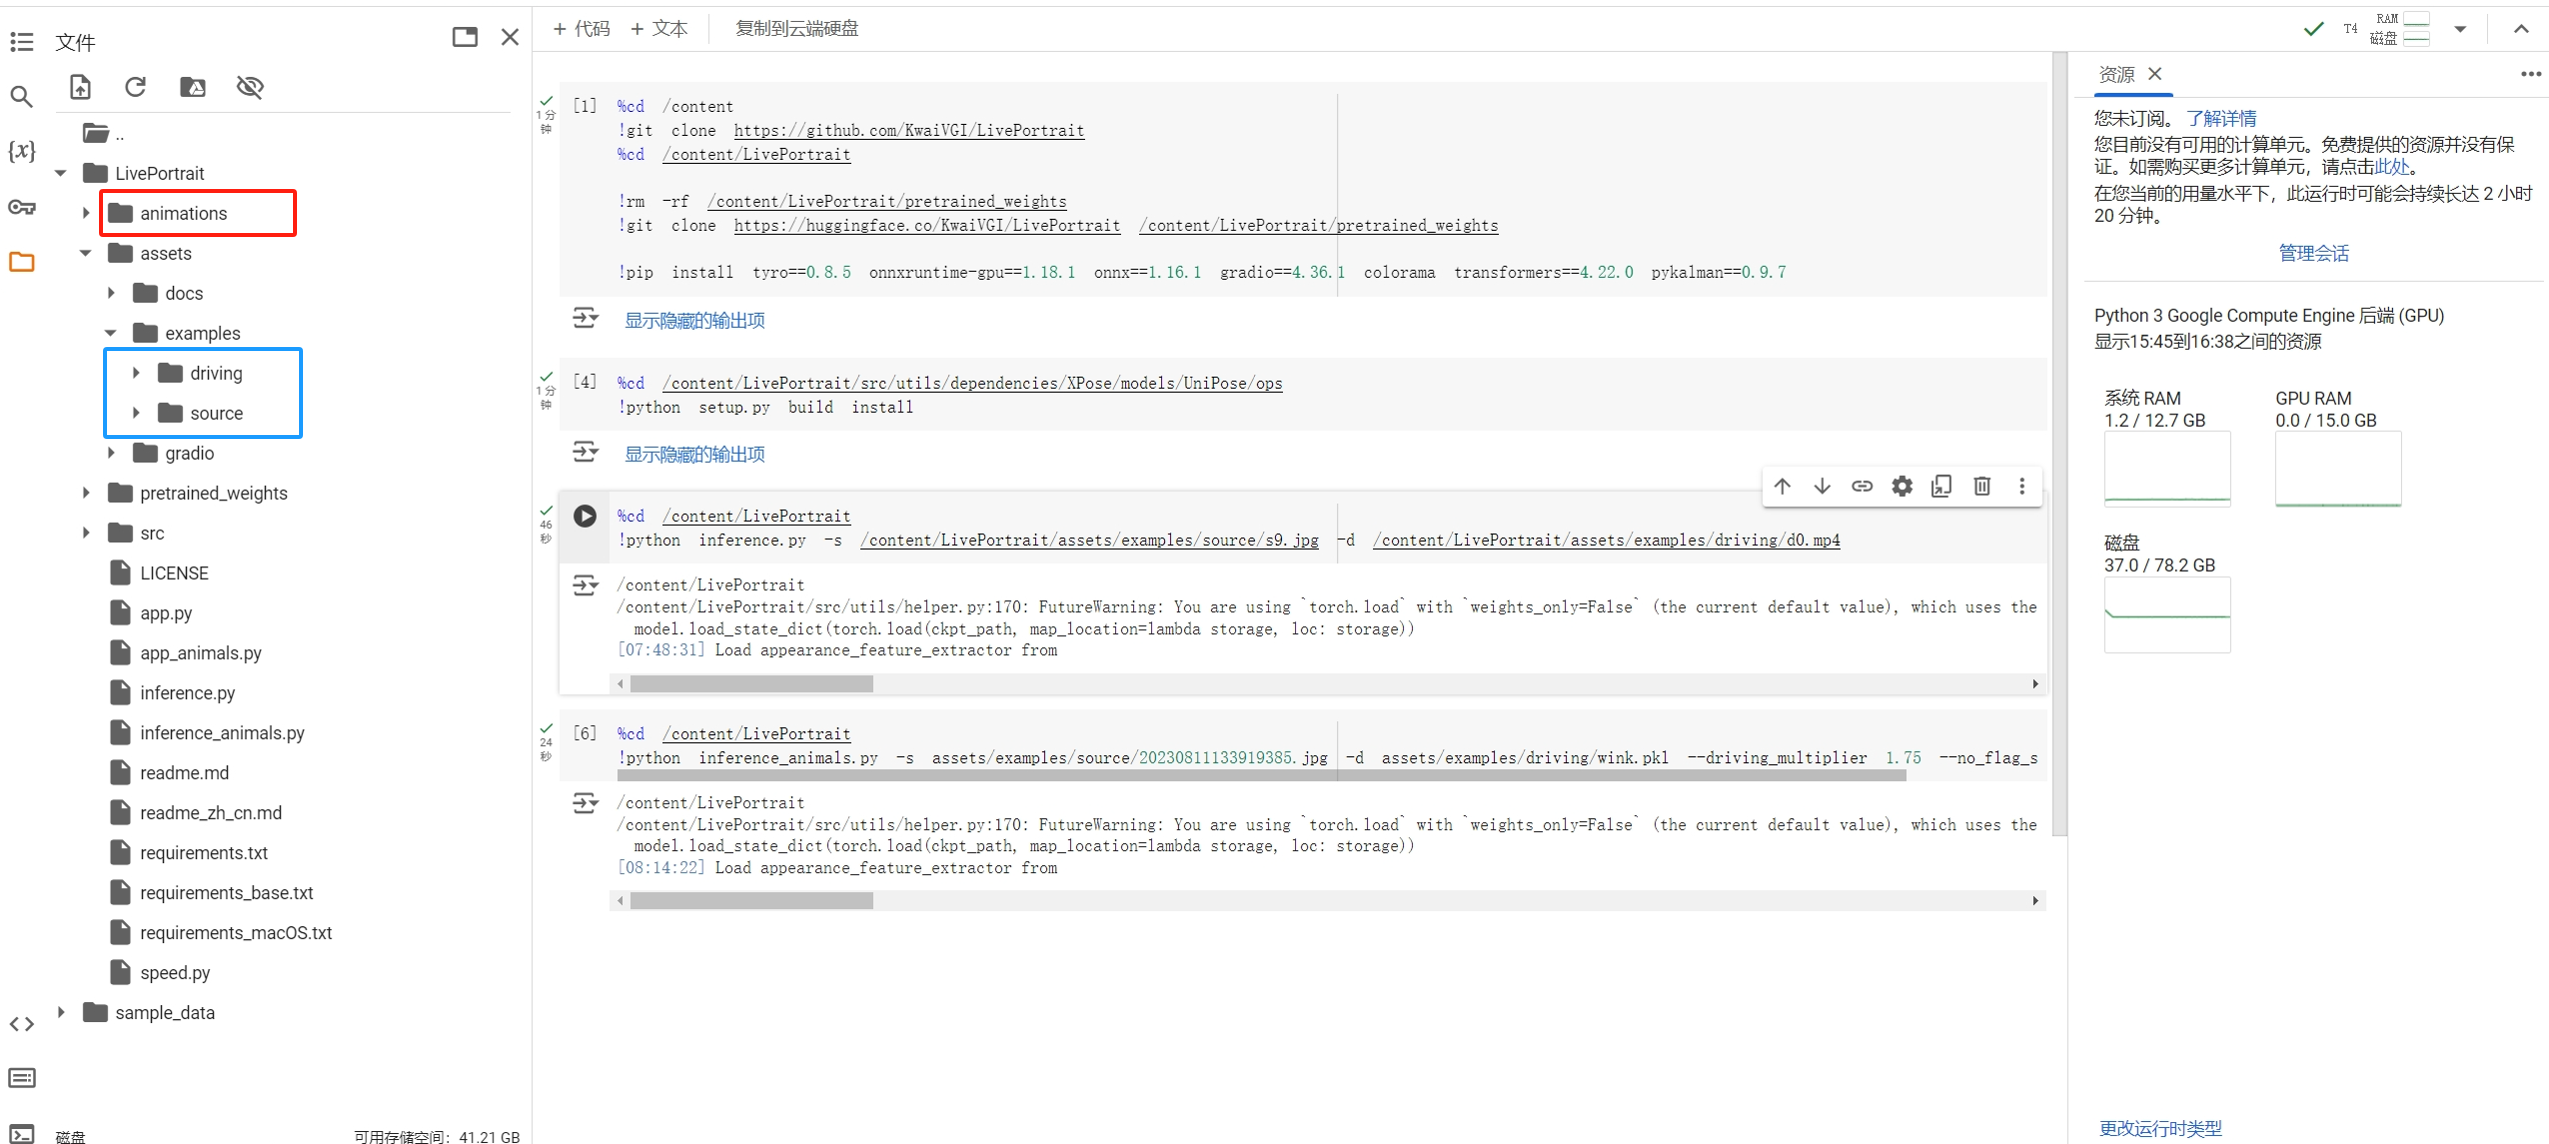2549x1144 pixels.
Task: Collapse the assets folder
Action: (x=86, y=253)
